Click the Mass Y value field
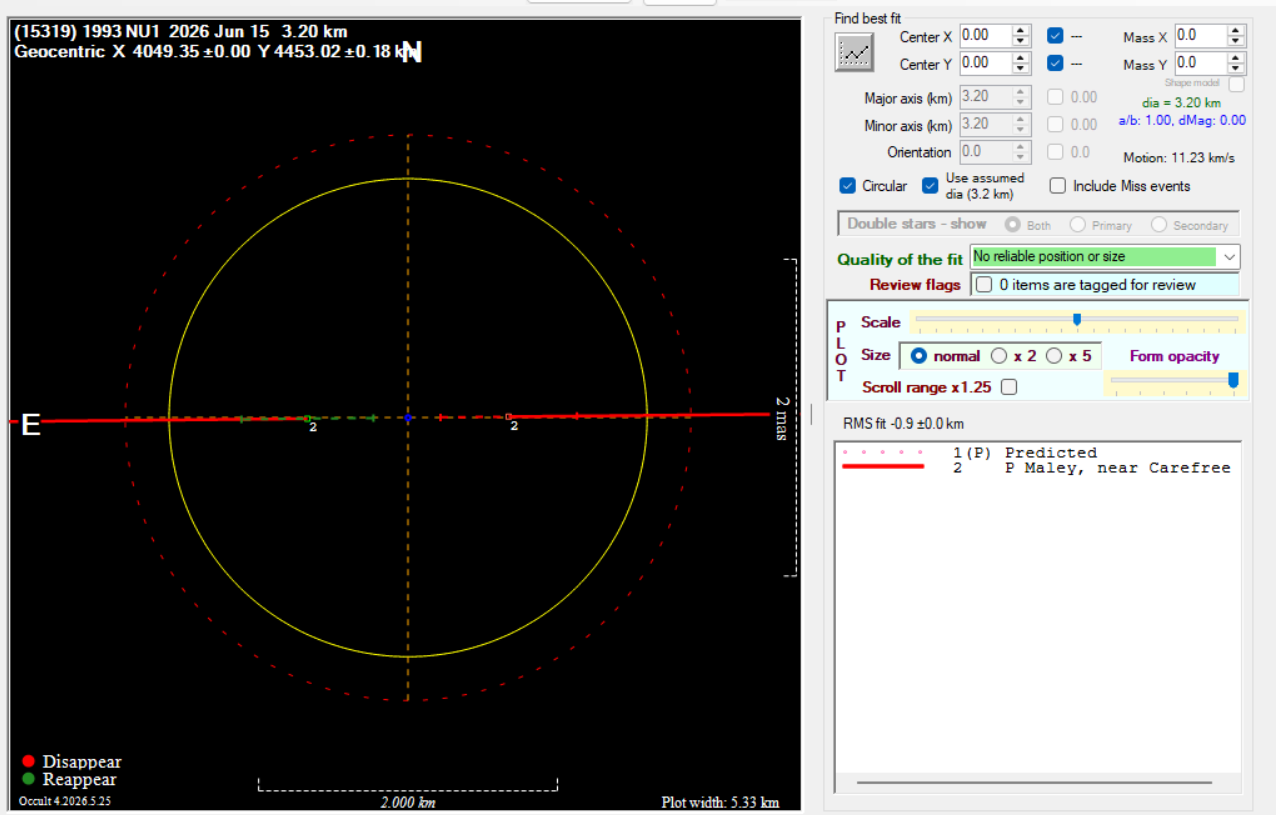Screen dimensions: 1276x815 tap(1200, 63)
